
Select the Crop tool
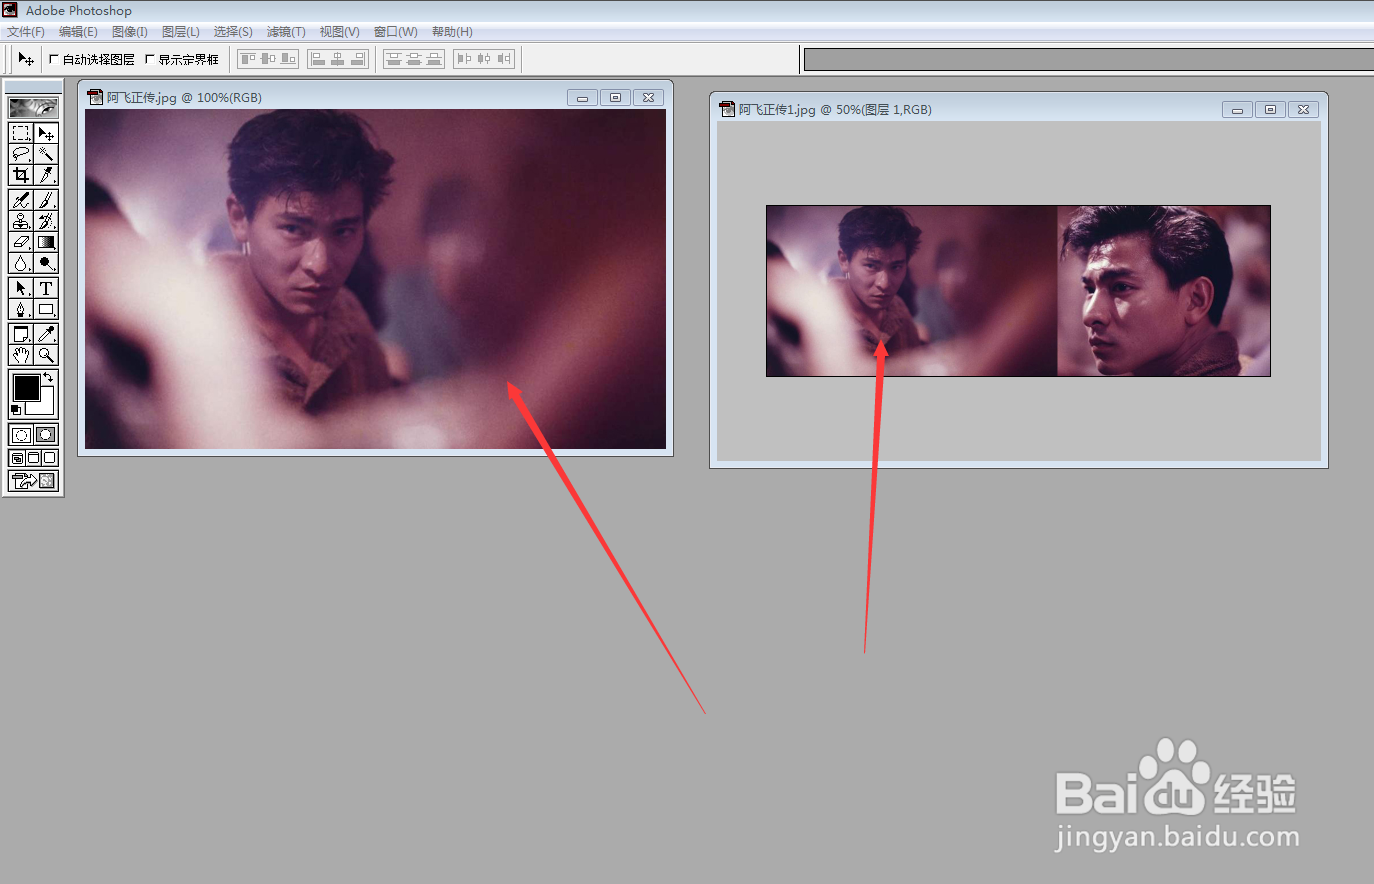click(x=21, y=175)
